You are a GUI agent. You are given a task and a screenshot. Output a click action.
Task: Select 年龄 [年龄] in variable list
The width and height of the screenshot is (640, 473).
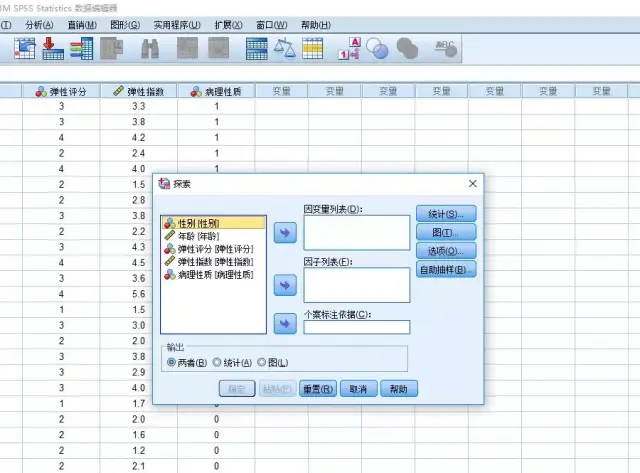[213, 236]
